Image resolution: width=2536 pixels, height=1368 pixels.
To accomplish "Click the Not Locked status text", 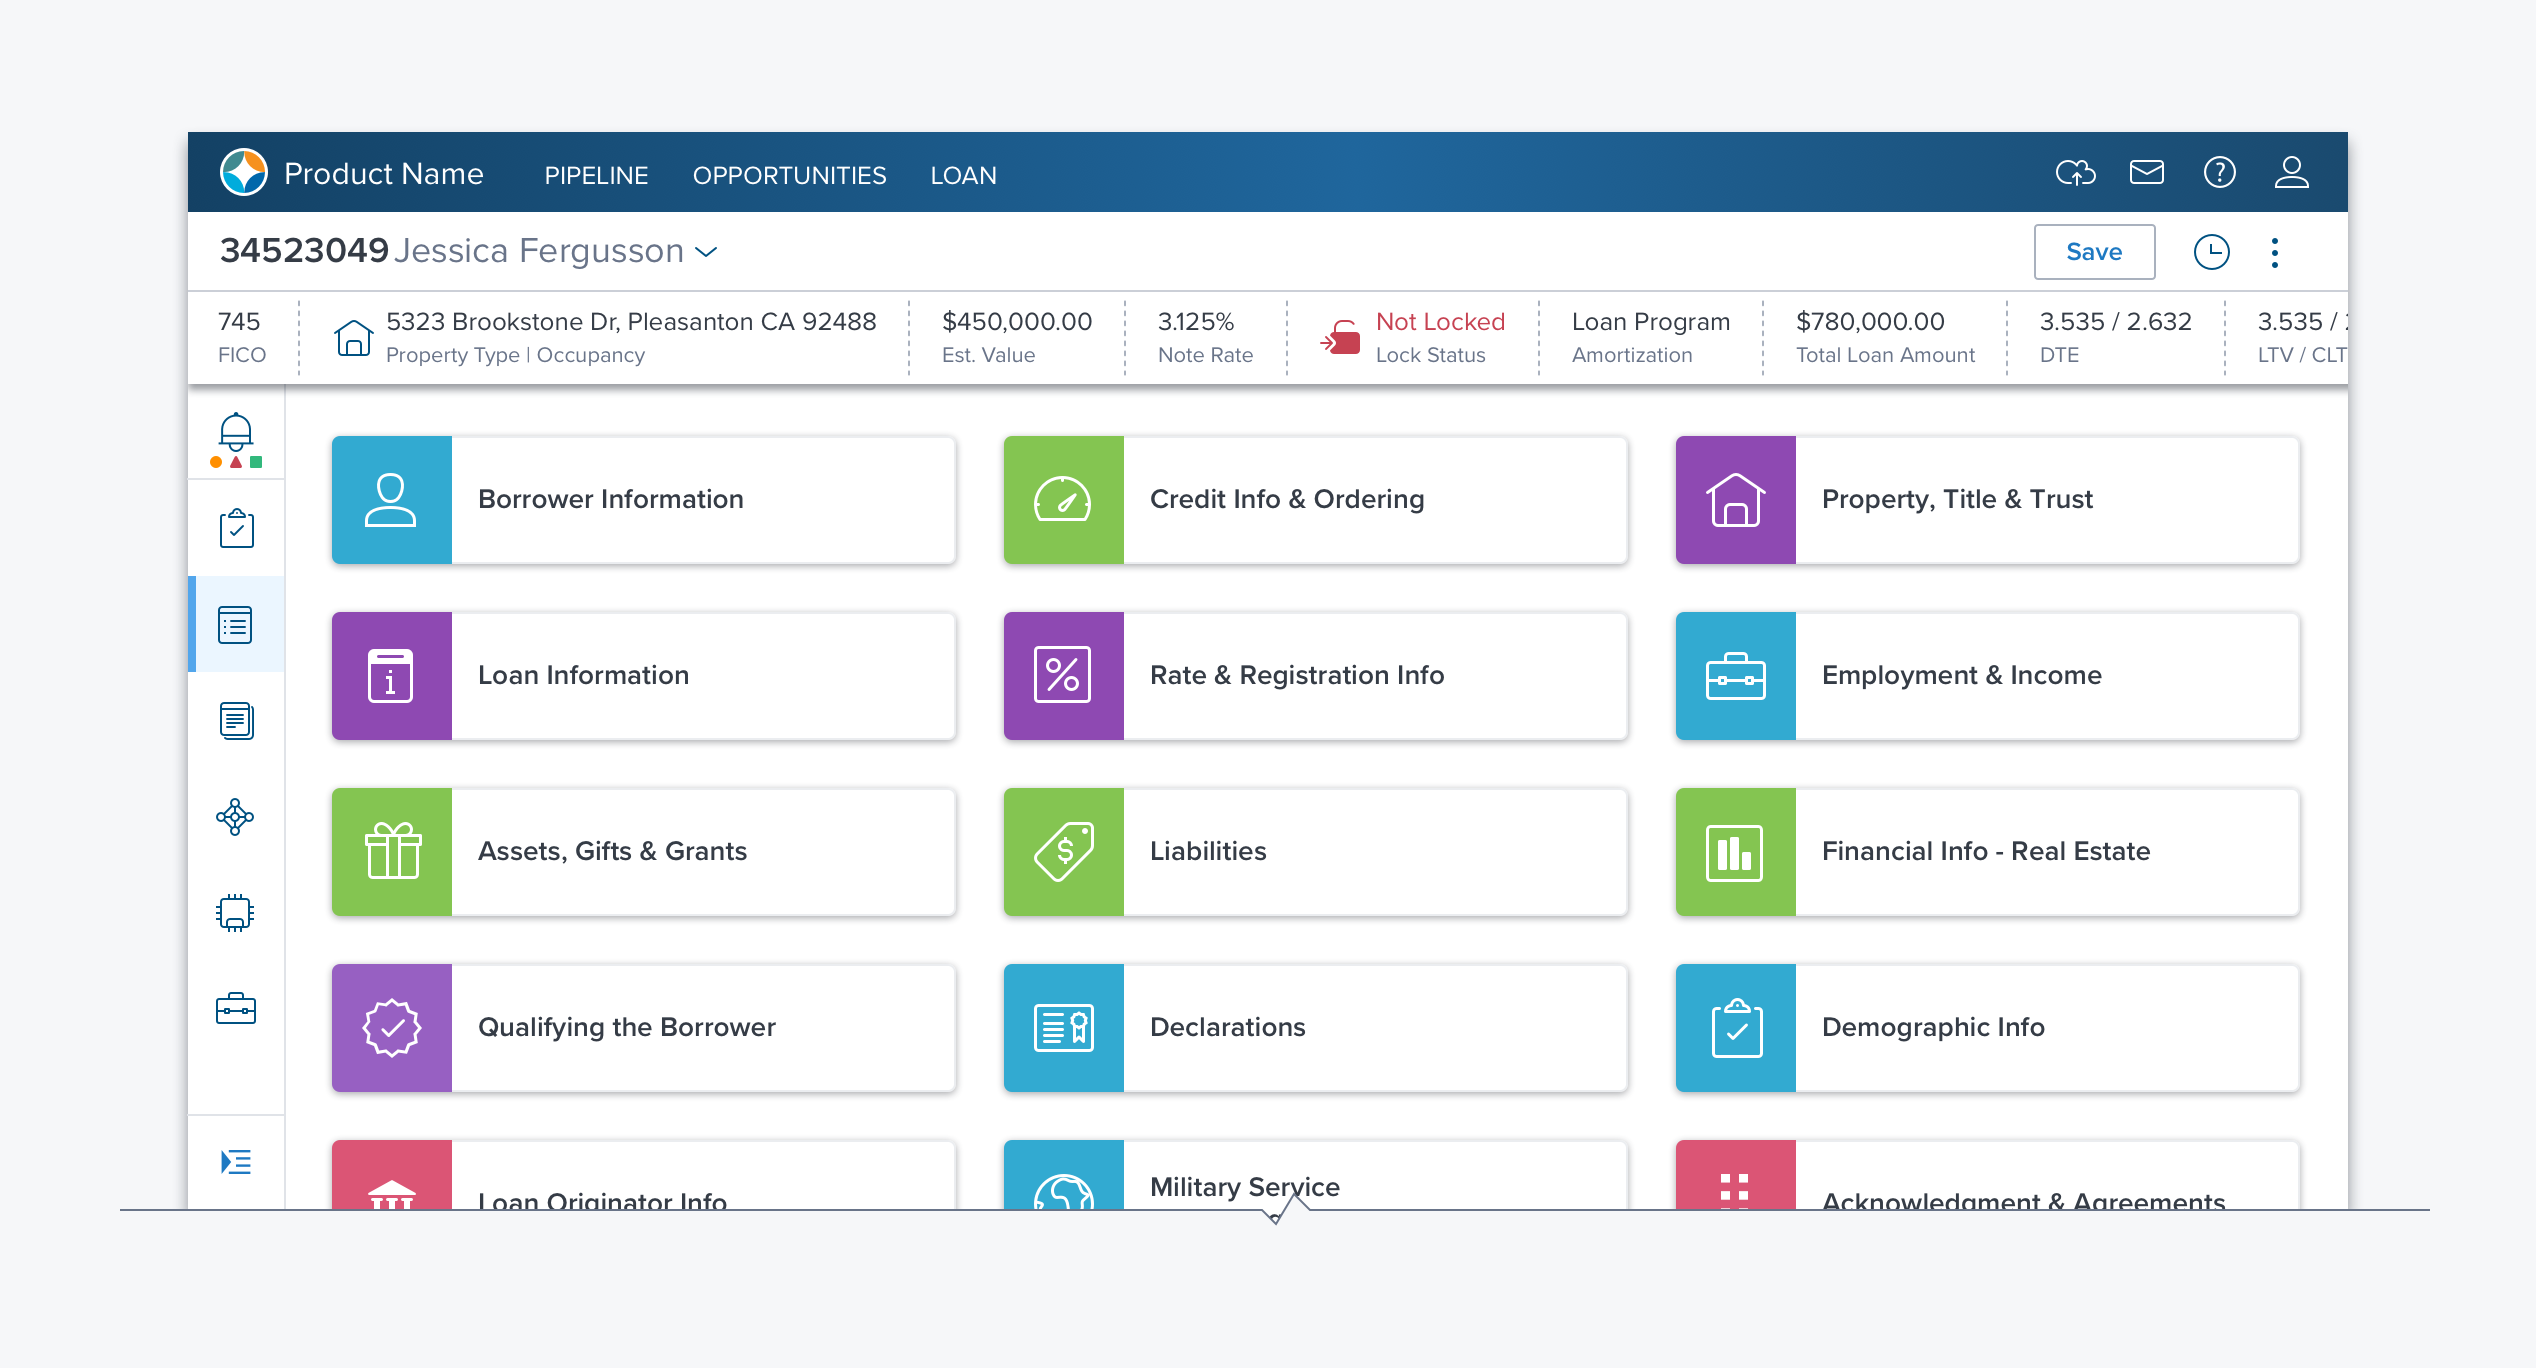I will (1440, 322).
